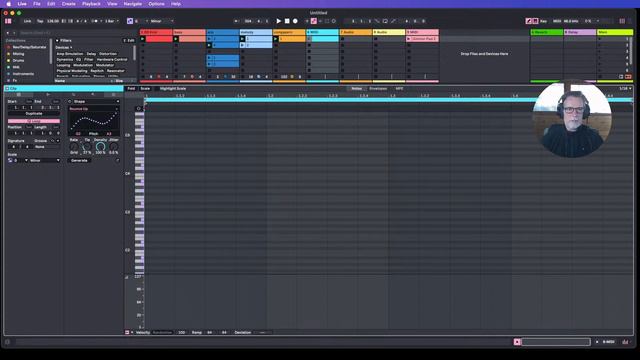Screen dimensions: 640x360
Task: Open the 1 Bar quantization dropdown
Action: point(112,21)
